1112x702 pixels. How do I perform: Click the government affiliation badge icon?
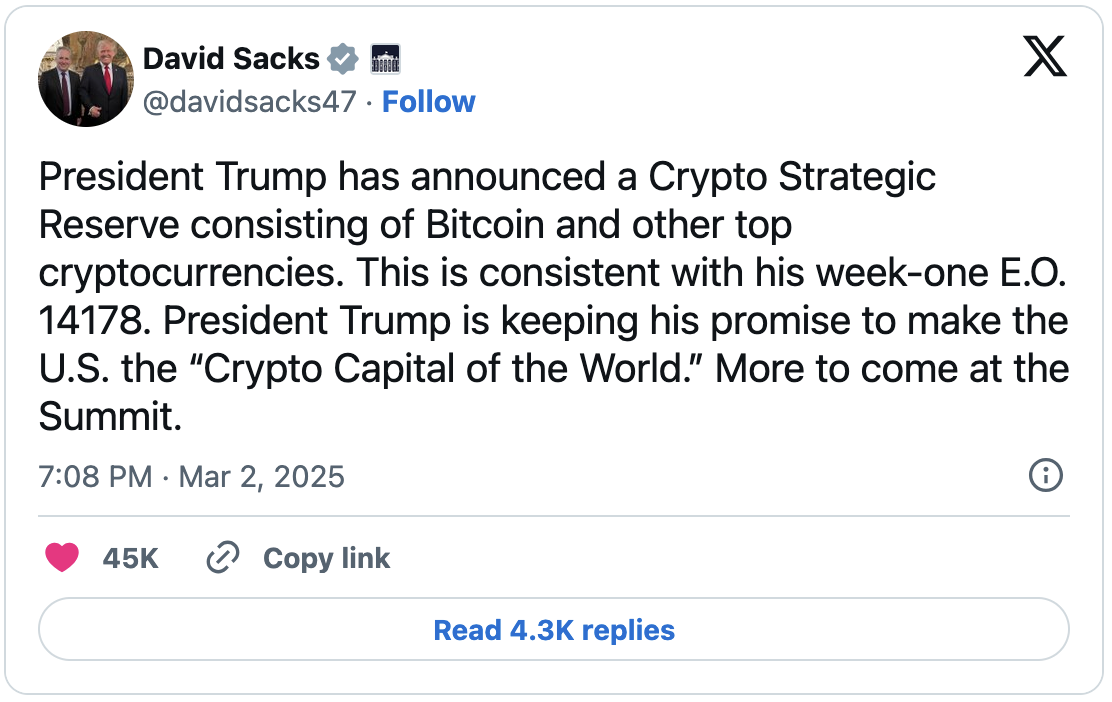[385, 59]
